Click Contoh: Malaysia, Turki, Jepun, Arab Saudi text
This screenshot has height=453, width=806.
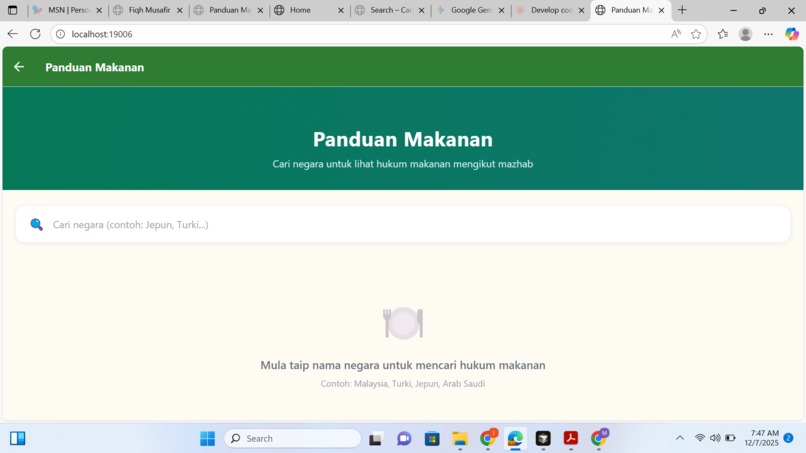pyautogui.click(x=402, y=384)
